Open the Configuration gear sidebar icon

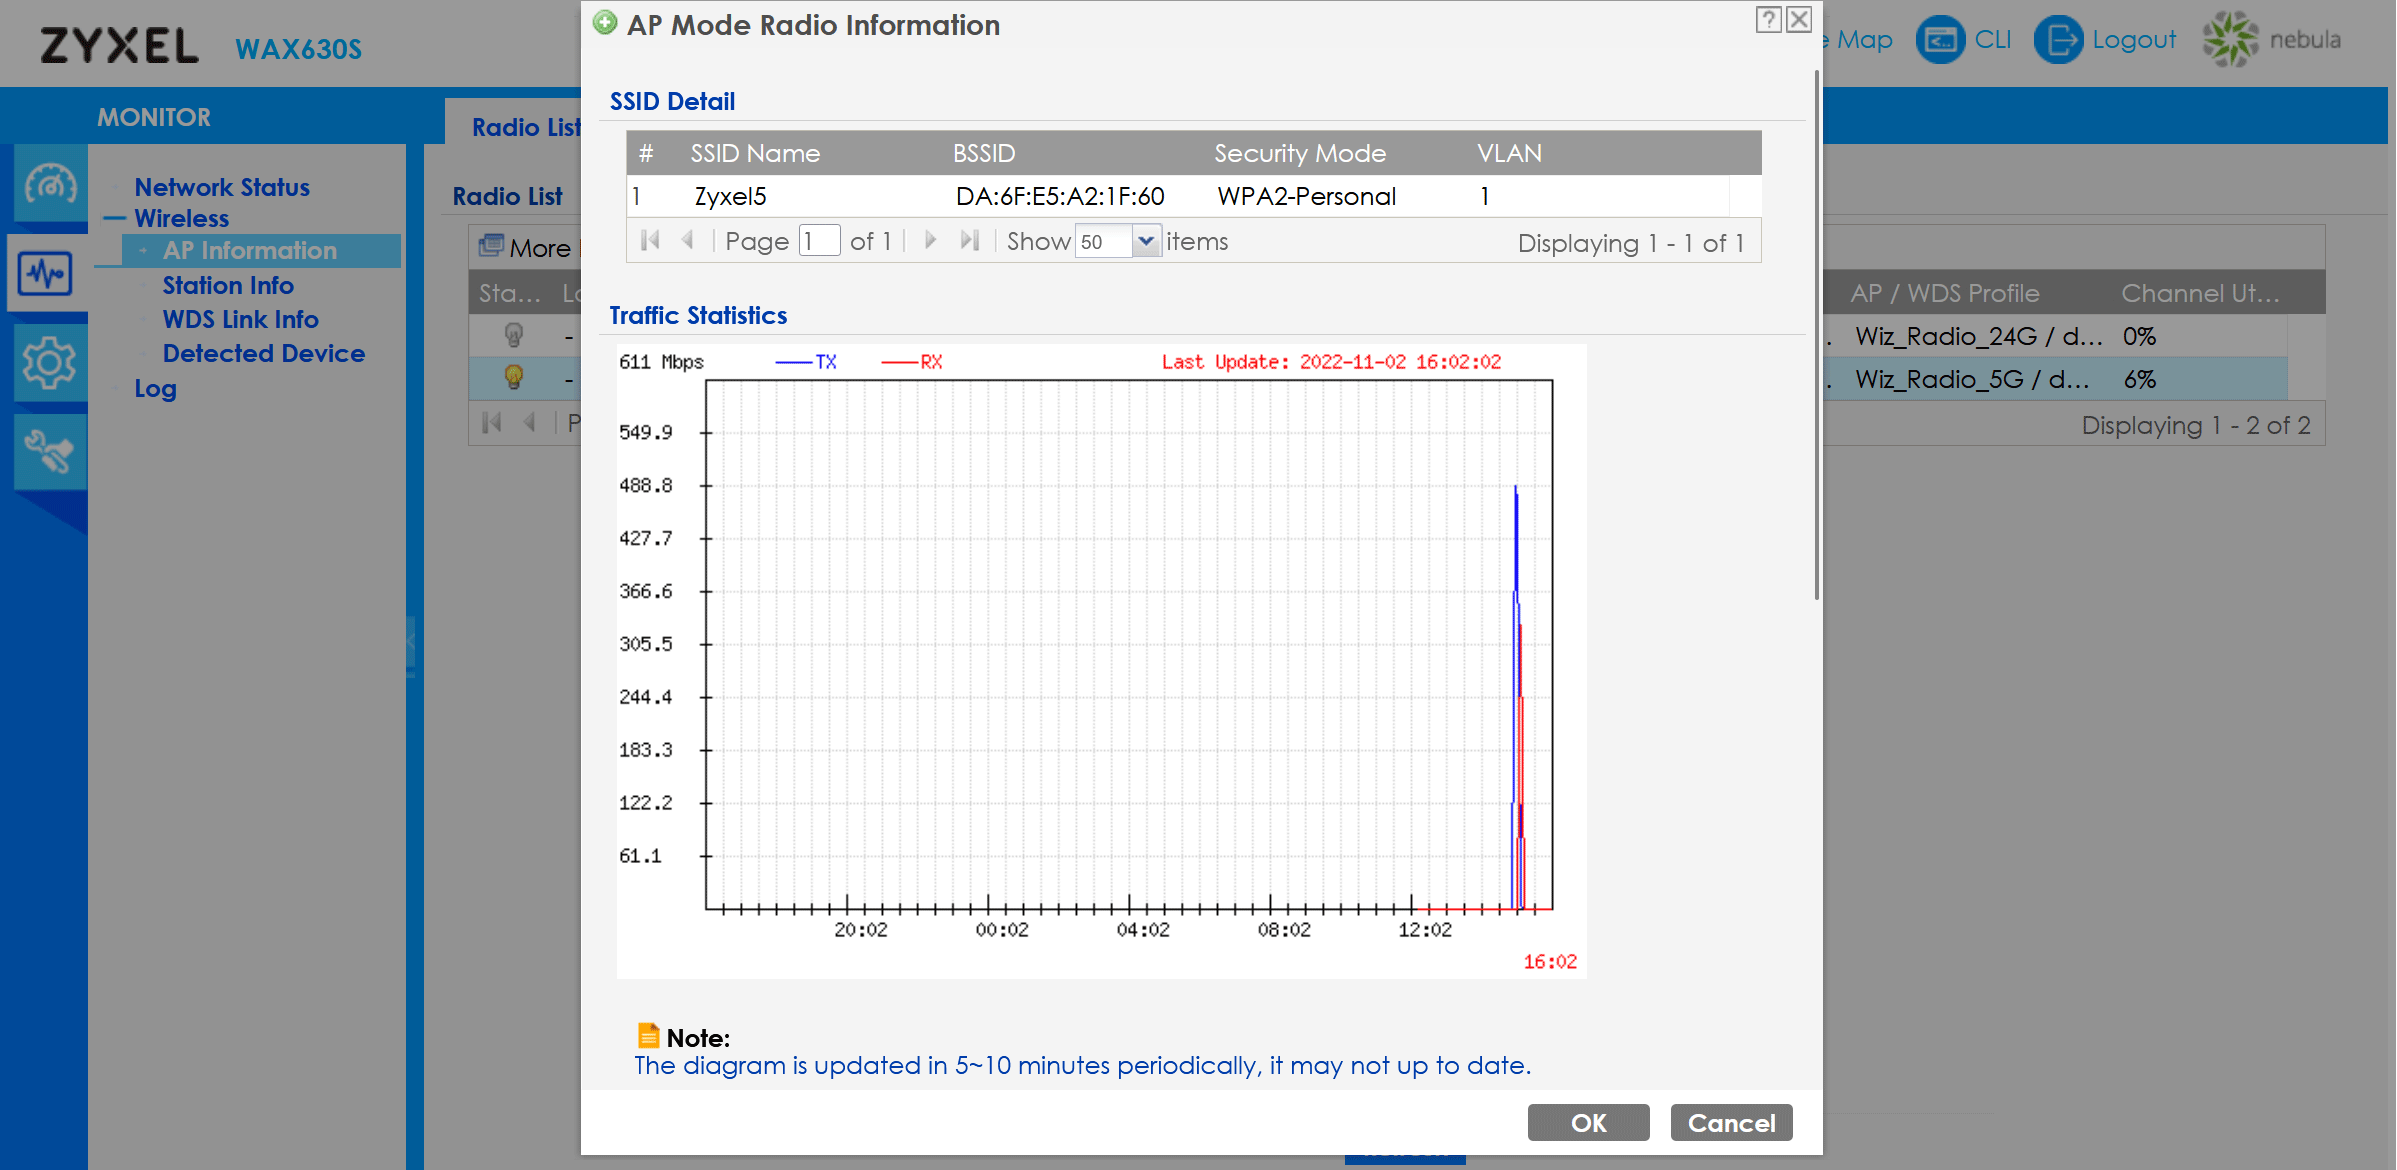click(48, 363)
